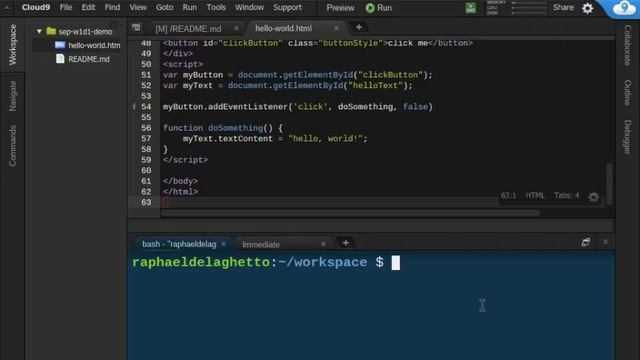The height and width of the screenshot is (360, 640).
Task: Click the doSomething function name on line 56
Action: pyautogui.click(x=236, y=128)
